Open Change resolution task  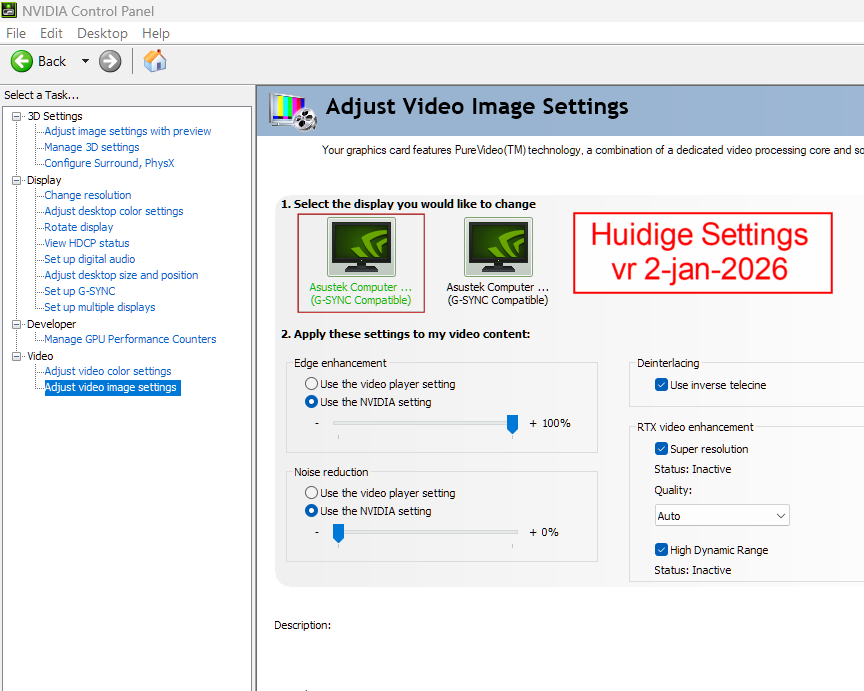coord(88,195)
